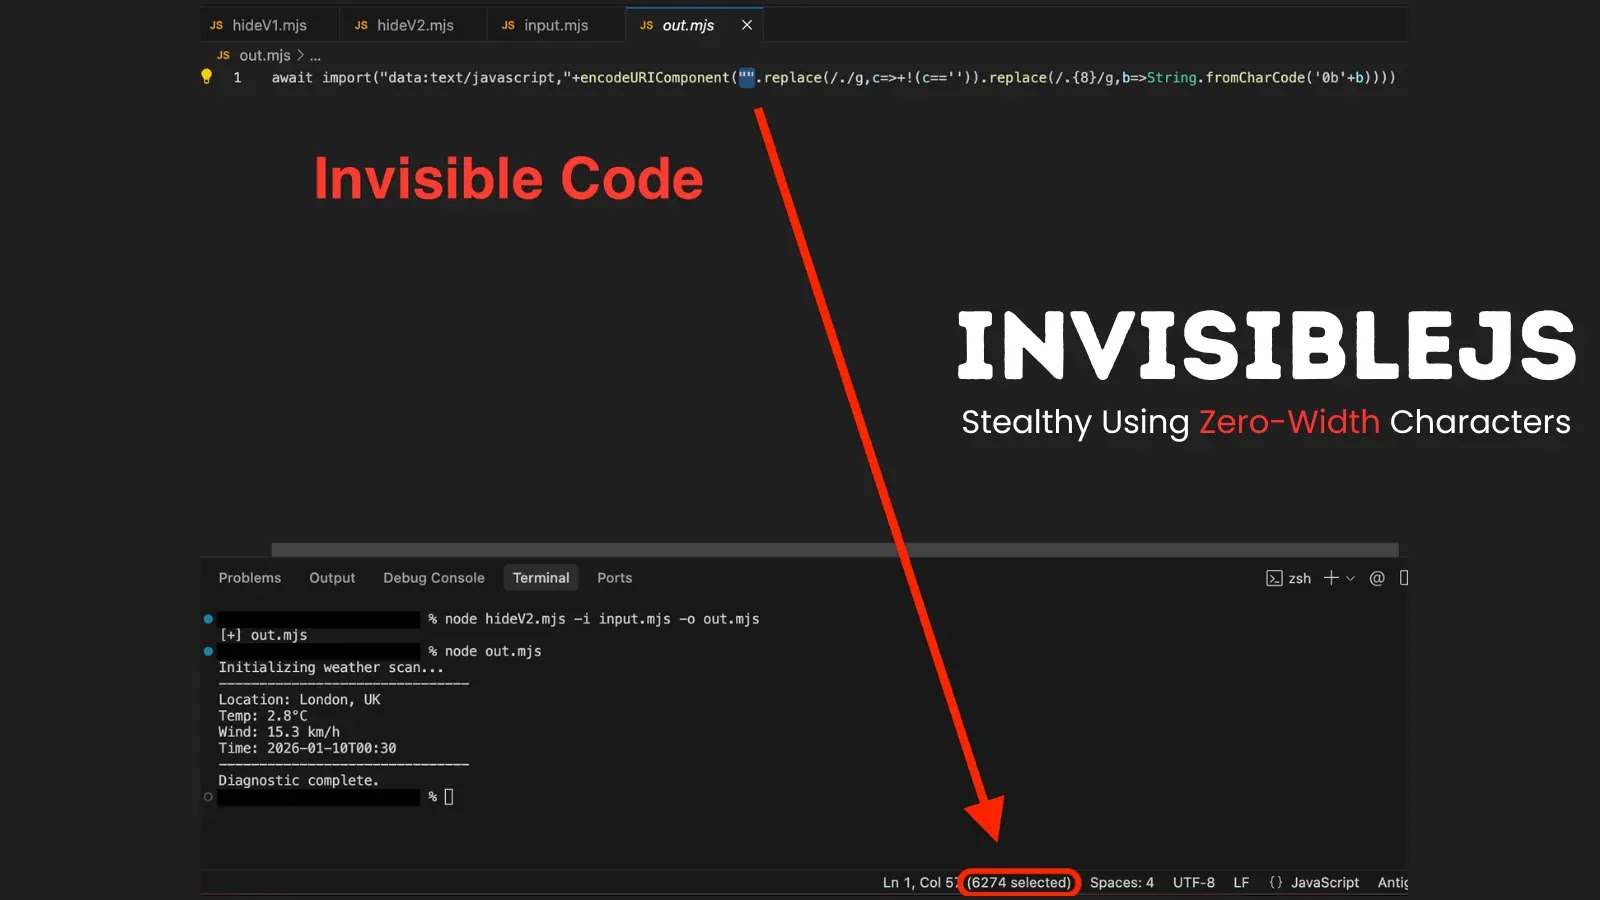Switch to the Debug Console tab
Viewport: 1600px width, 900px height.
pos(433,578)
